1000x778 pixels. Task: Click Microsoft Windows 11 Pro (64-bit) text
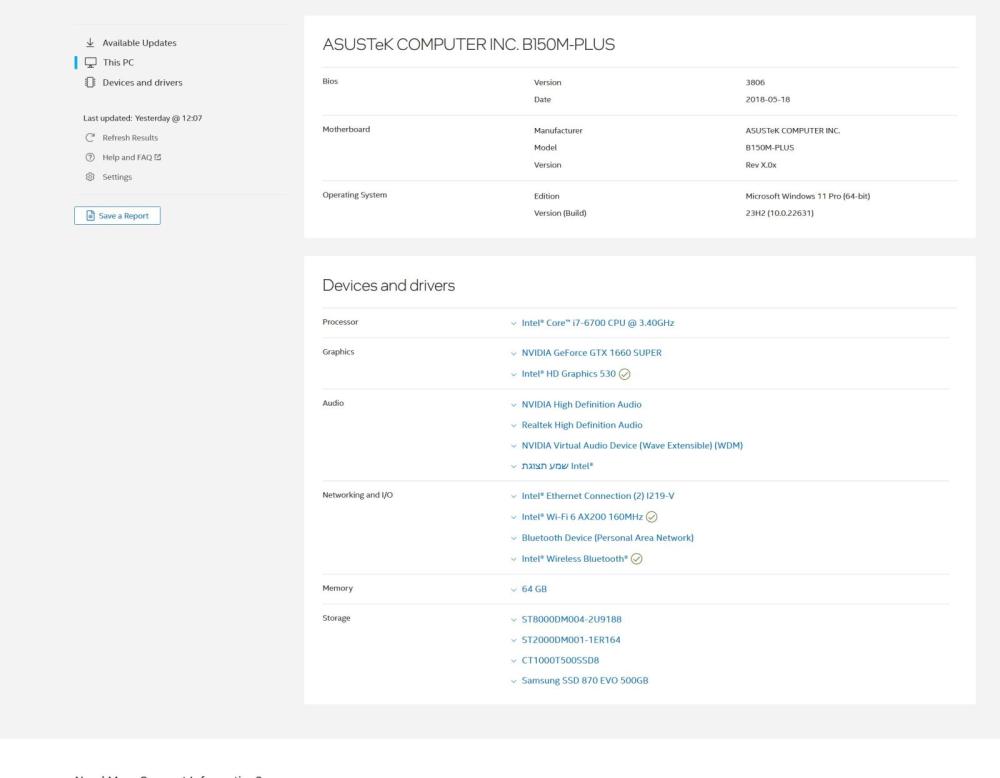coord(807,196)
